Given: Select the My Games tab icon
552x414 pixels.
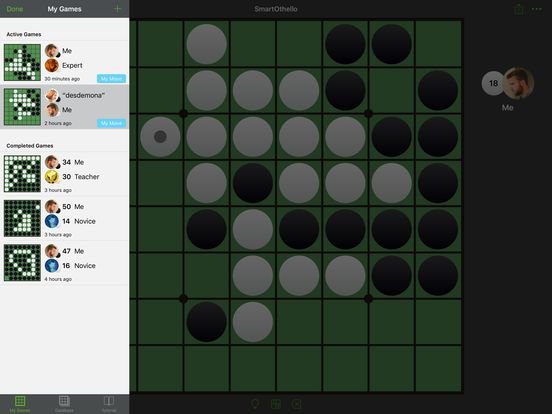Looking at the screenshot, I should click(20, 404).
